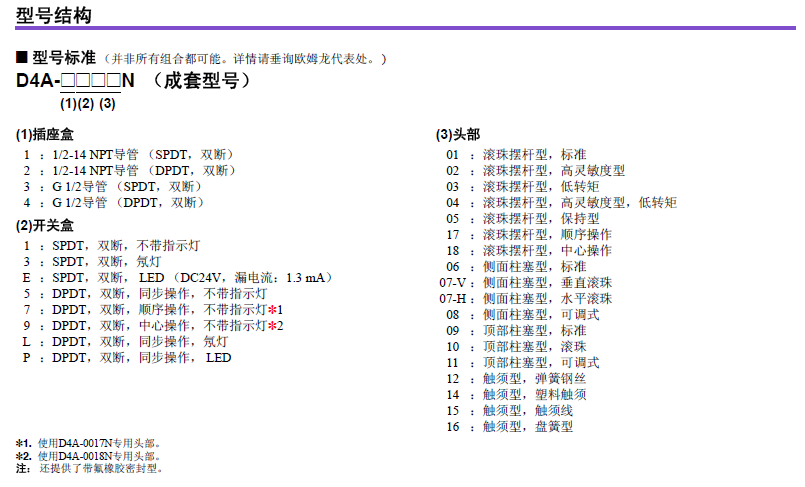Click the (2)开关盒 heading
Screen dimensions: 805x487
(44, 225)
